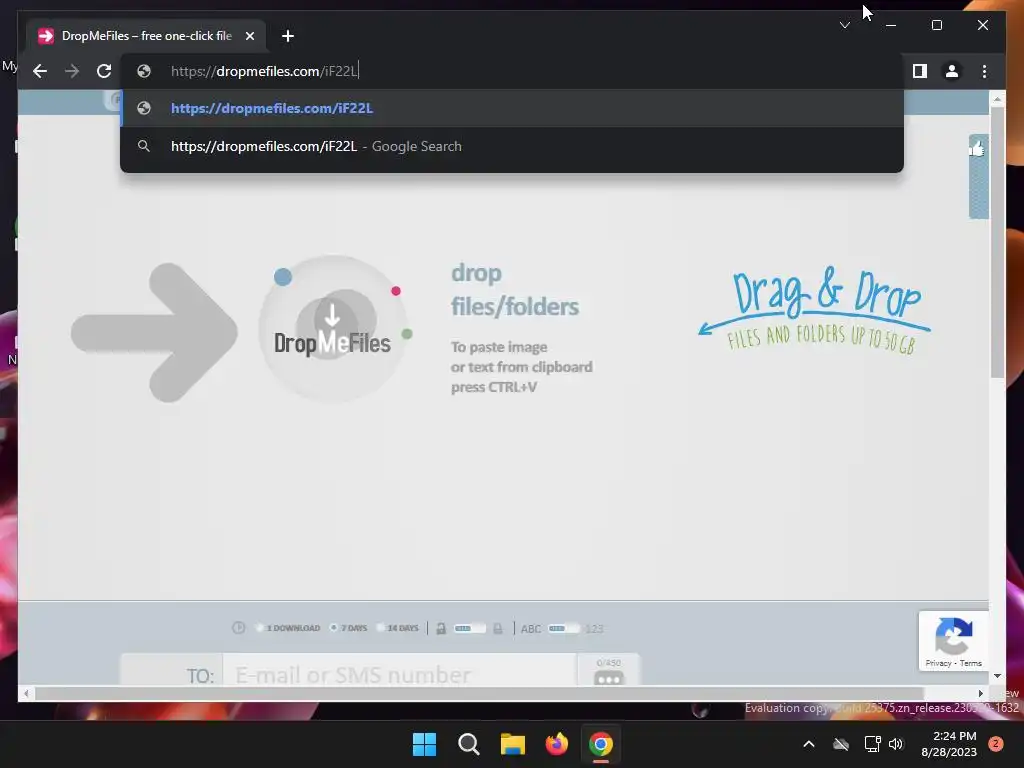Open the notification badge showing 2
The width and height of the screenshot is (1024, 768).
point(996,744)
